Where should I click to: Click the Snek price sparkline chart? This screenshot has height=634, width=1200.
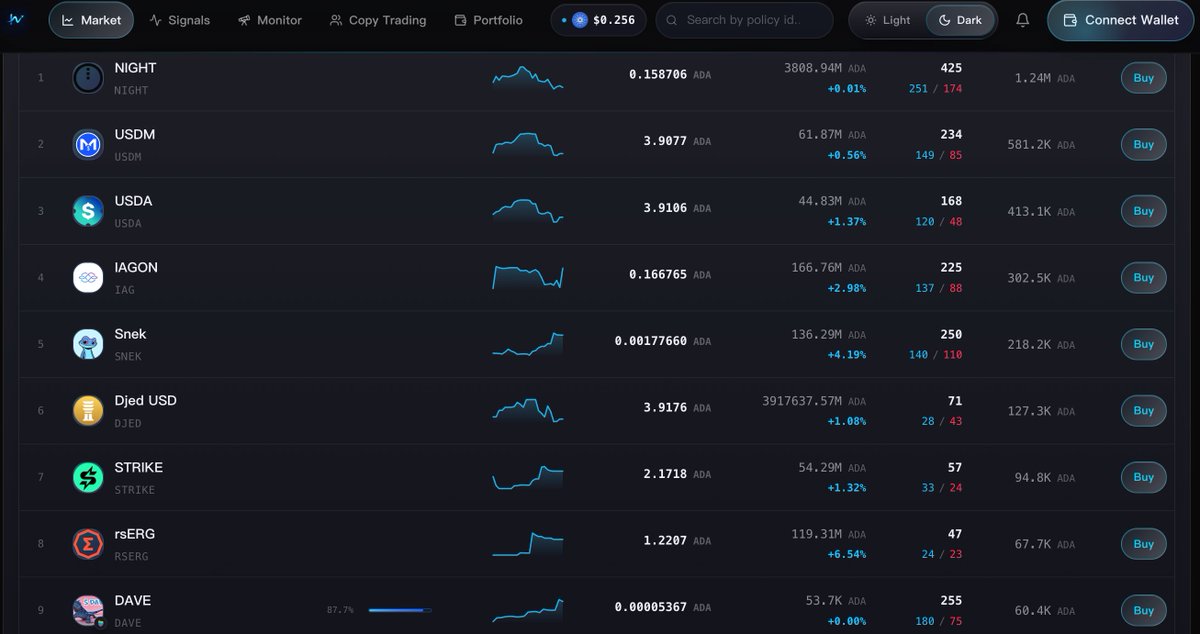528,344
